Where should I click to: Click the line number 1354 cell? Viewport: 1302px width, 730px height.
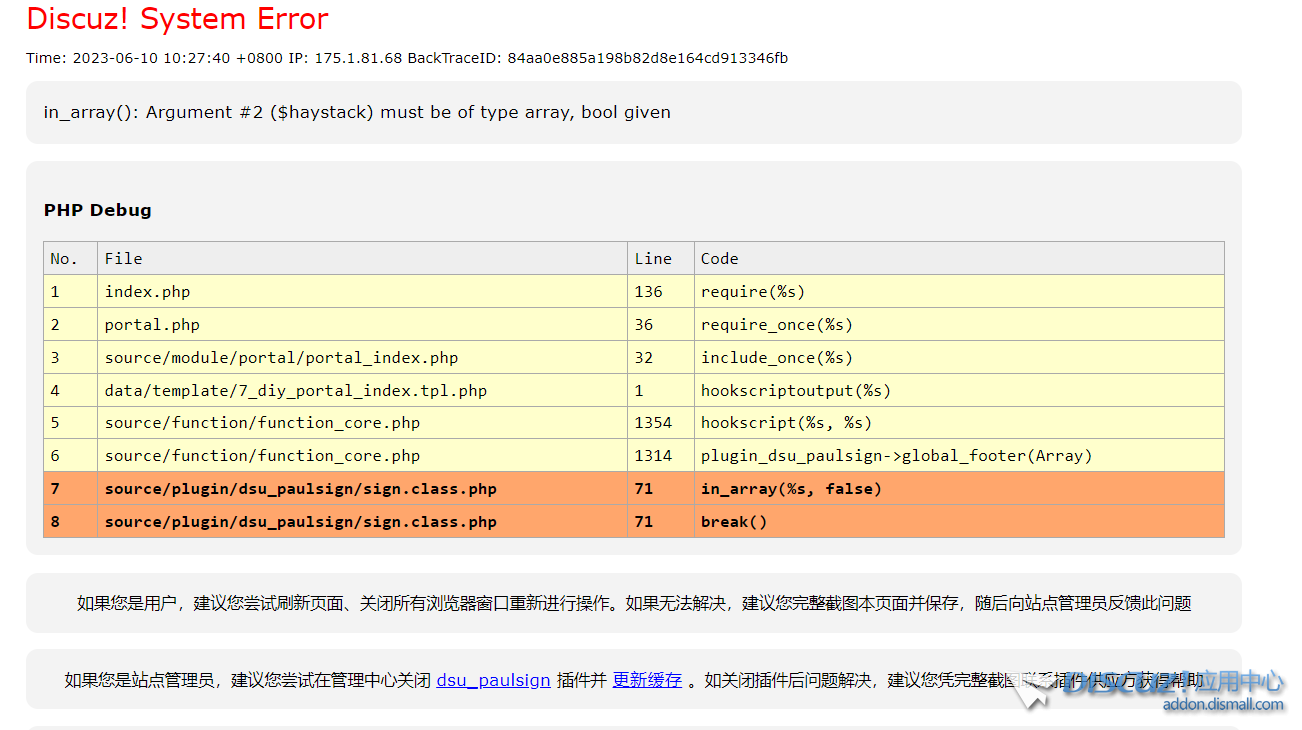[653, 423]
